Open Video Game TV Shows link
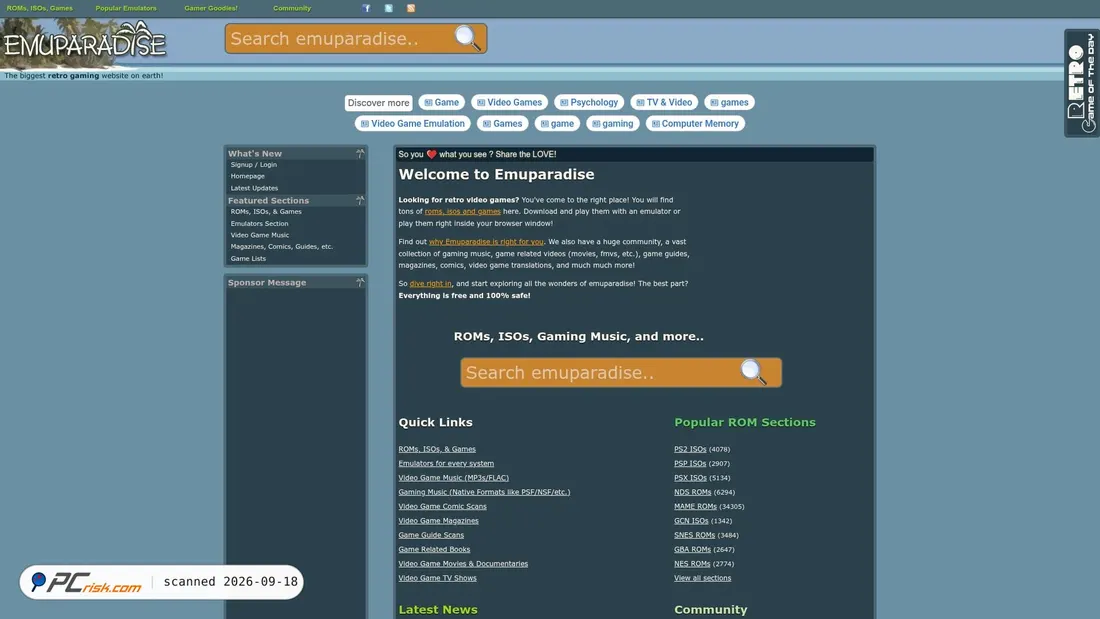Viewport: 1100px width, 619px height. point(438,578)
